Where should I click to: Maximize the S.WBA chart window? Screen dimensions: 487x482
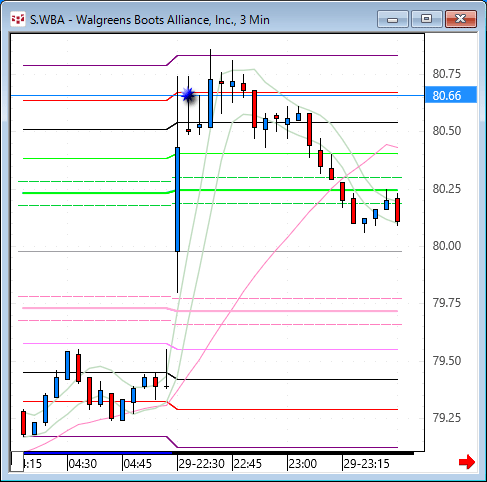pyautogui.click(x=427, y=19)
